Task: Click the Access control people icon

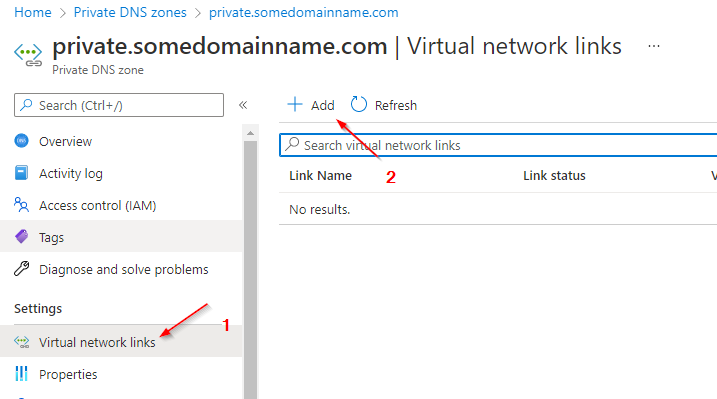Action: coord(21,205)
